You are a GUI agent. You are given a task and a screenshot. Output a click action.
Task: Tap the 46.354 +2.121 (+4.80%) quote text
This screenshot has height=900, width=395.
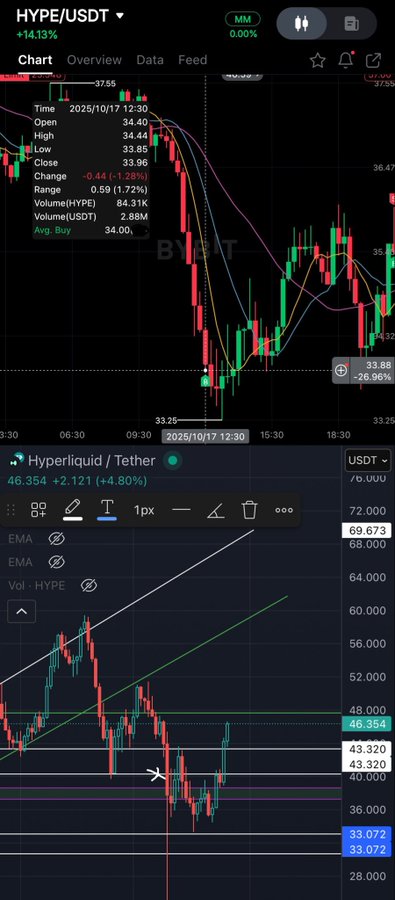[x=77, y=480]
